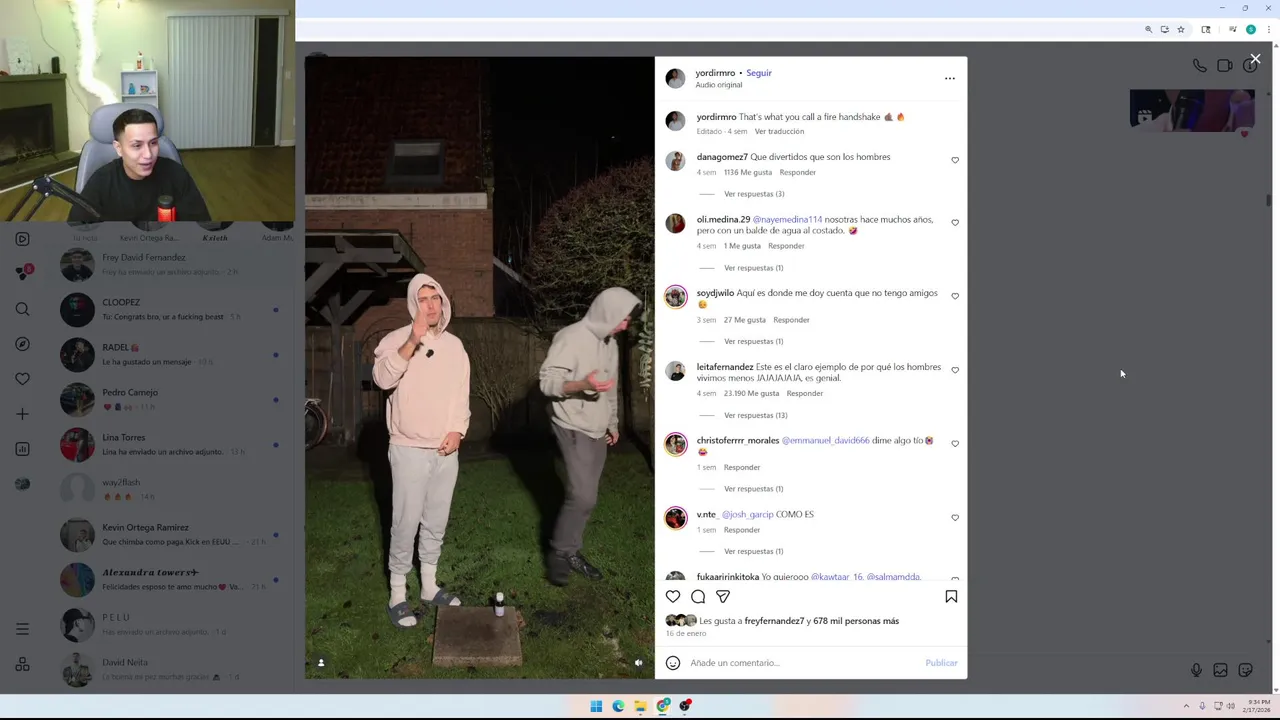1280x720 pixels.
Task: Start an audio call with the phone icon
Action: point(1199,66)
